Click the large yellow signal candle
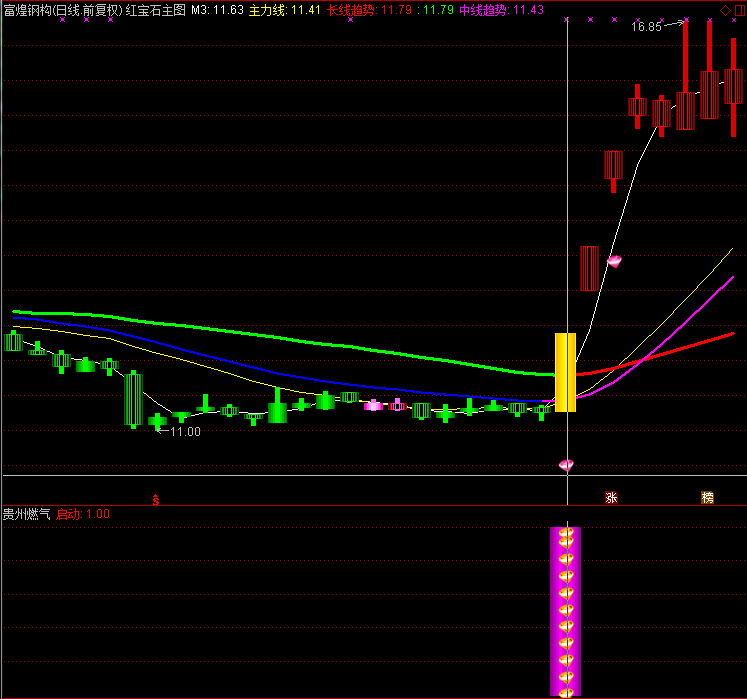747x699 pixels. click(565, 372)
